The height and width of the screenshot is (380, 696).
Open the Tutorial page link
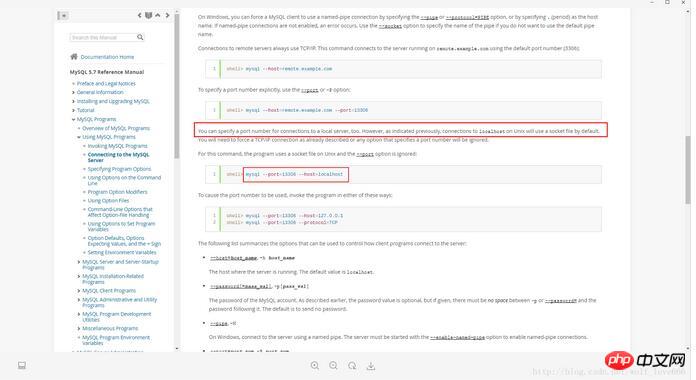point(85,110)
